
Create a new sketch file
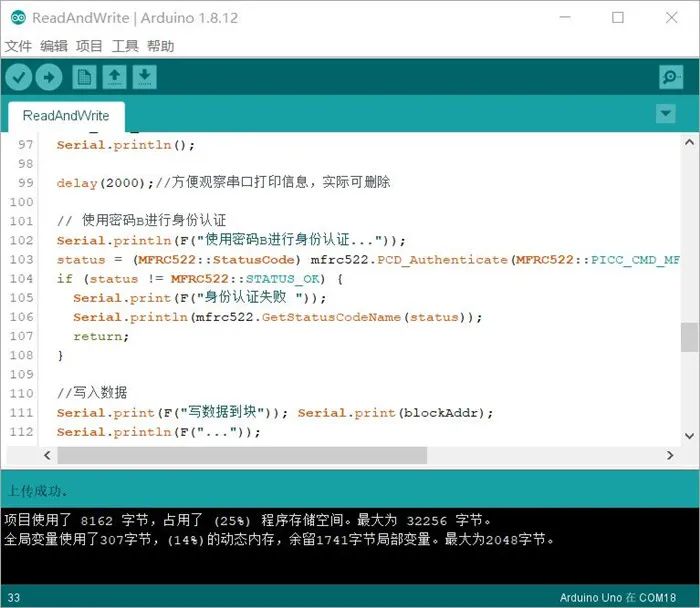click(x=84, y=77)
